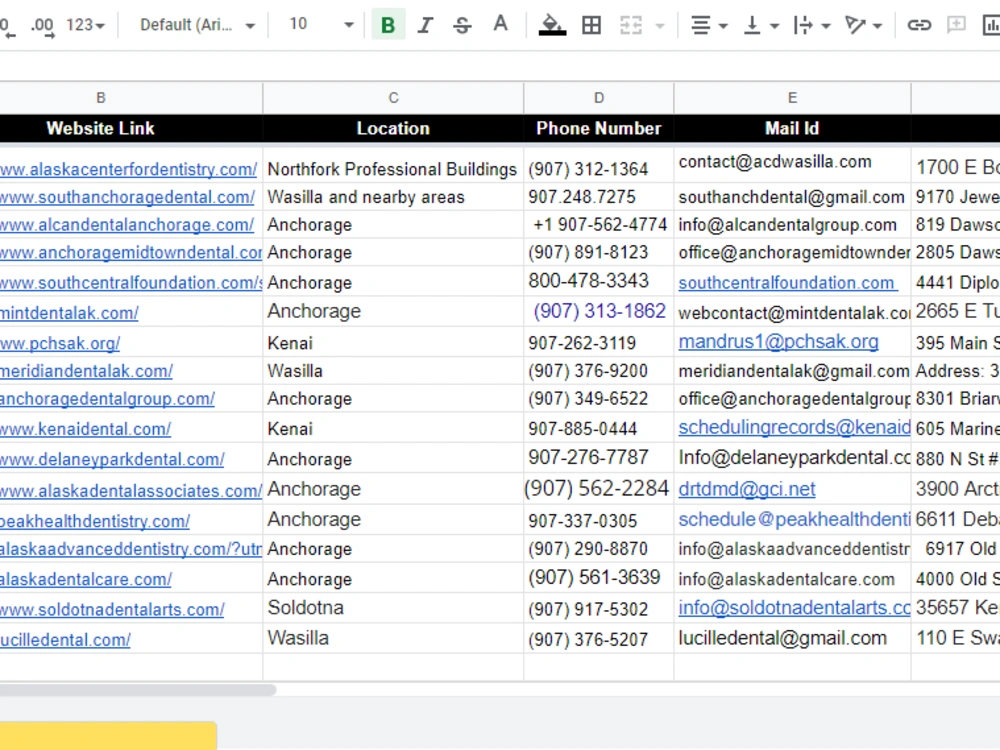The height and width of the screenshot is (750, 1000).
Task: Open the 123 number format dropdown
Action: coord(85,25)
